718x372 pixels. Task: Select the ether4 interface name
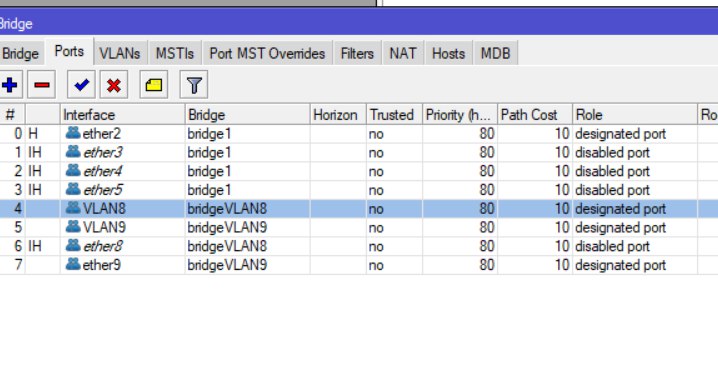(x=103, y=171)
